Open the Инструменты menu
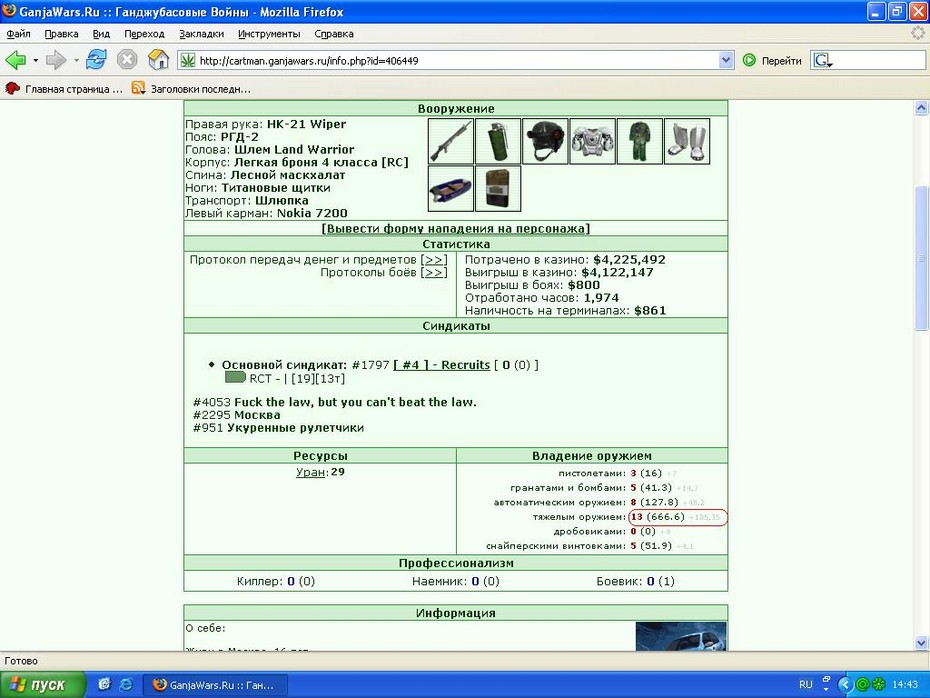The width and height of the screenshot is (930, 698). pos(269,34)
